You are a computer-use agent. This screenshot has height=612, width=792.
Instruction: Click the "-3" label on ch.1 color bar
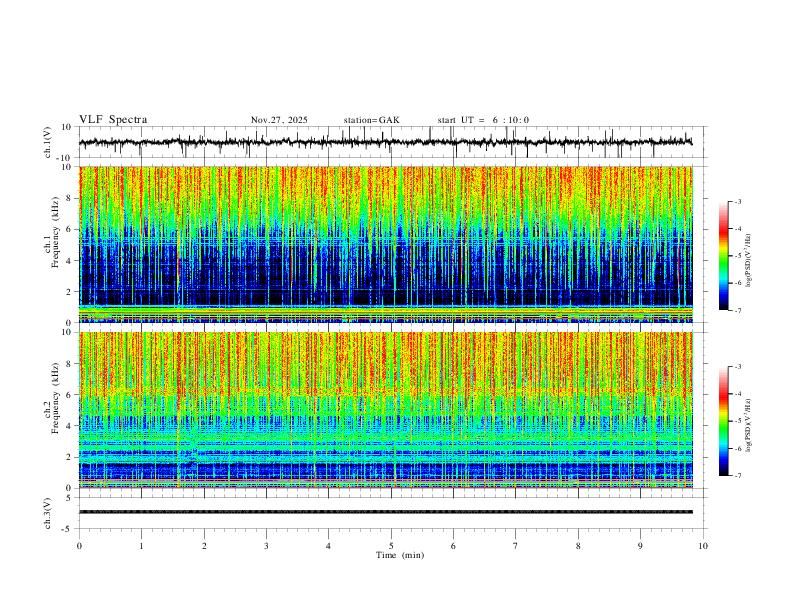point(738,201)
